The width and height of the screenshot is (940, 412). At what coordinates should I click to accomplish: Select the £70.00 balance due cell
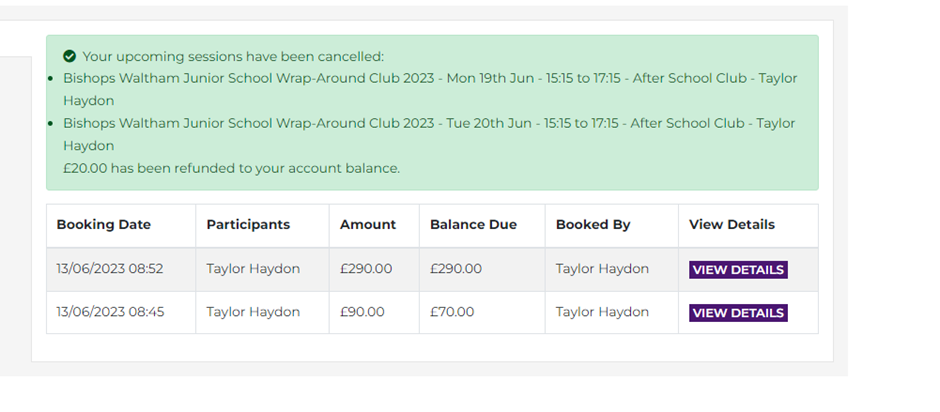tap(452, 312)
